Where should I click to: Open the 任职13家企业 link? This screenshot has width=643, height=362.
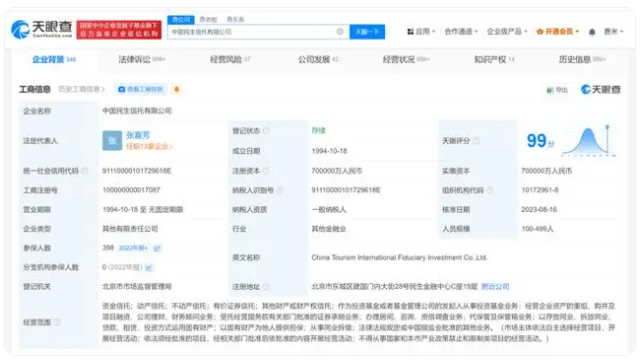click(x=149, y=146)
